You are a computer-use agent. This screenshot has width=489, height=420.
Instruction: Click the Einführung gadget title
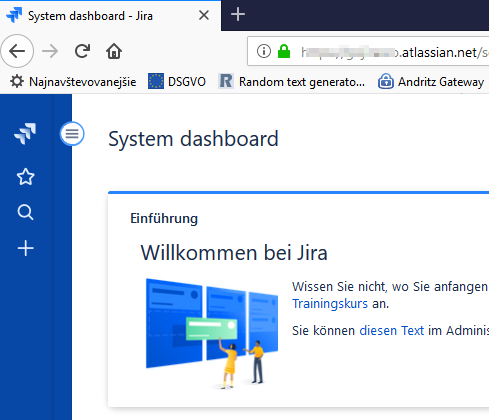pos(164,219)
